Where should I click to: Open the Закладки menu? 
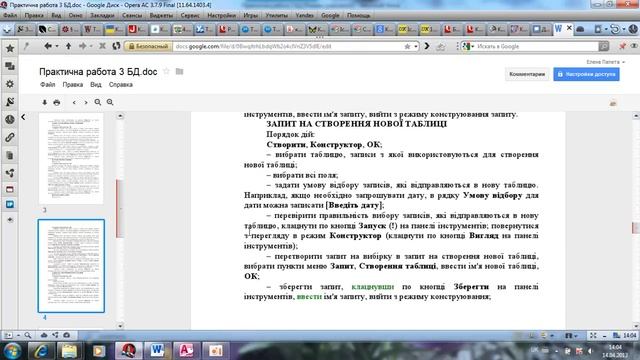(102, 16)
